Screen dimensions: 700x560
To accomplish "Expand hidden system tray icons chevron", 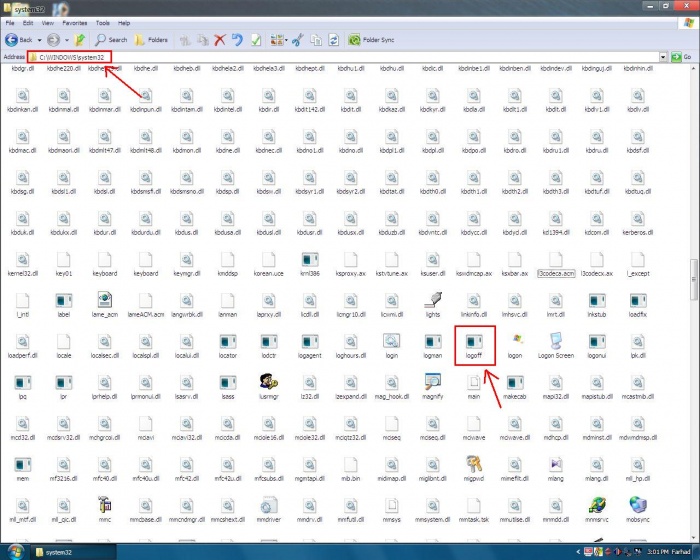I will (579, 552).
